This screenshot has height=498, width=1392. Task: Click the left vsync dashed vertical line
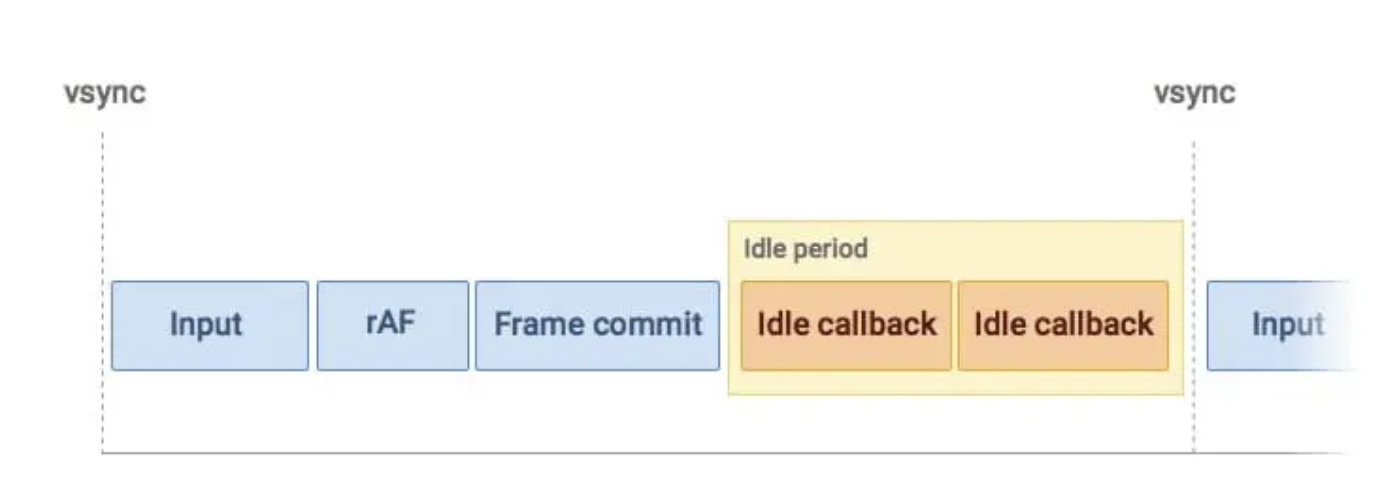coord(103,290)
